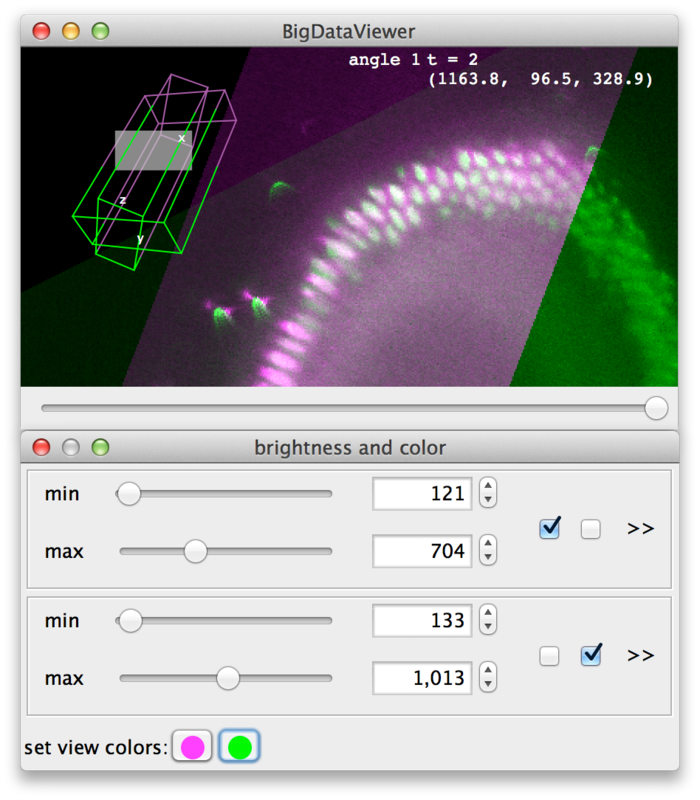Expand top group with >> button
The height and width of the screenshot is (800, 700).
pos(640,529)
